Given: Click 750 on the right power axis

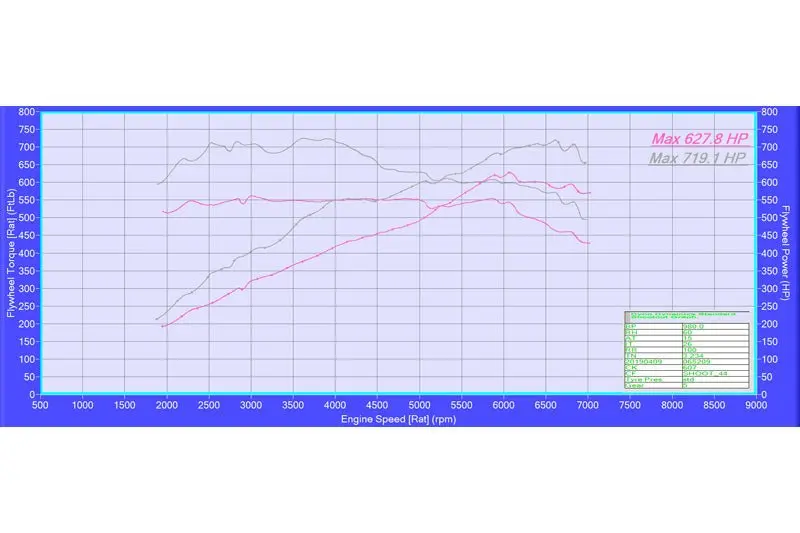Looking at the screenshot, I should coord(770,130).
